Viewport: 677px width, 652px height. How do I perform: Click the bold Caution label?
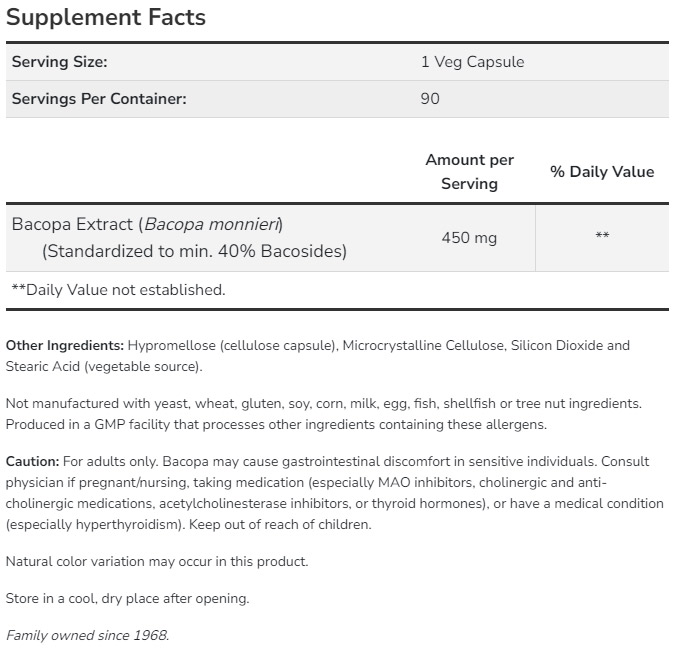pyautogui.click(x=32, y=461)
